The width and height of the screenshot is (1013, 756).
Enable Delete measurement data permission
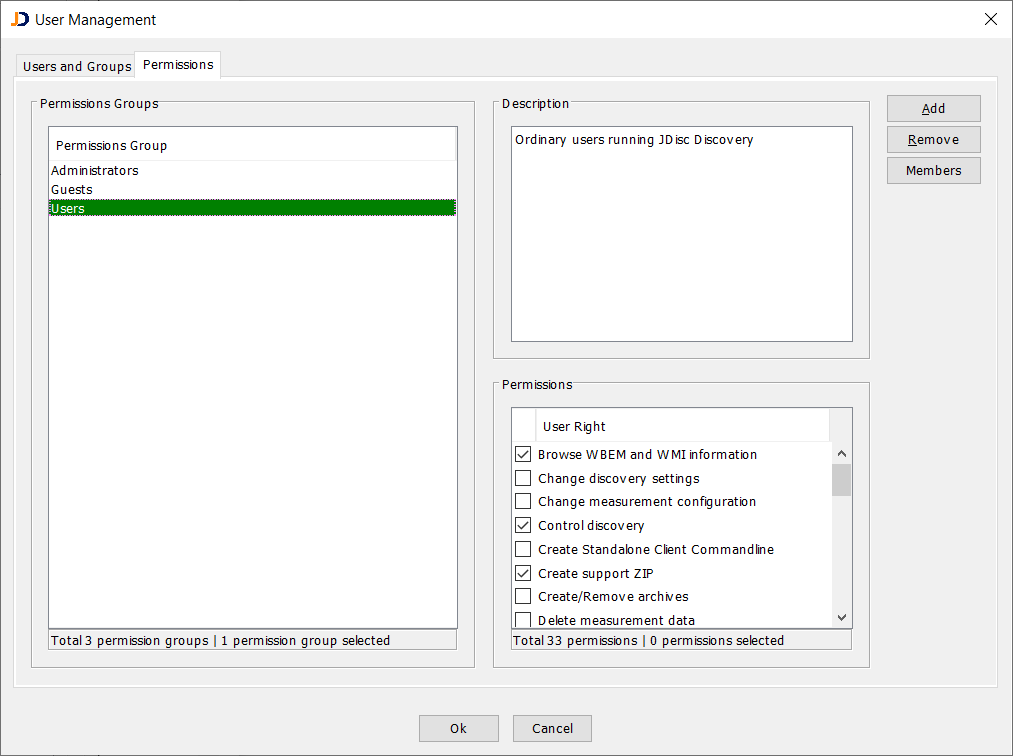pos(522,619)
